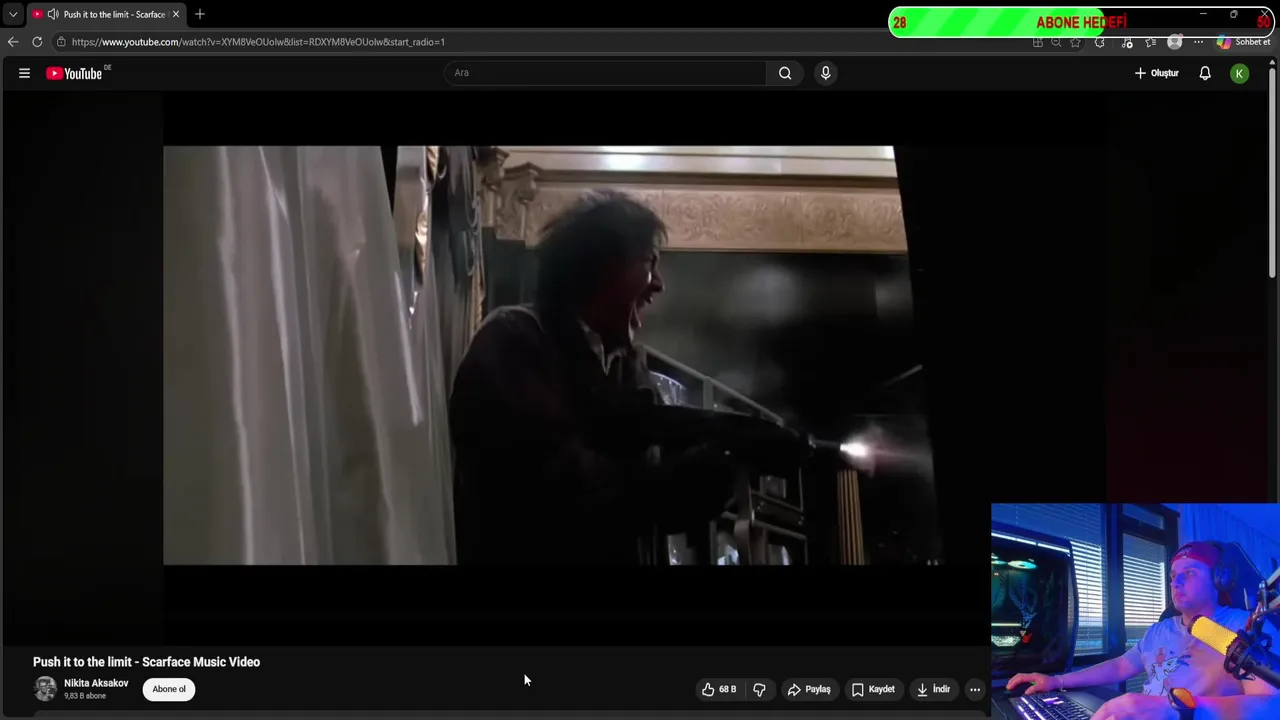Image resolution: width=1280 pixels, height=720 pixels.
Task: Open the media control music icon
Action: click(x=1127, y=42)
